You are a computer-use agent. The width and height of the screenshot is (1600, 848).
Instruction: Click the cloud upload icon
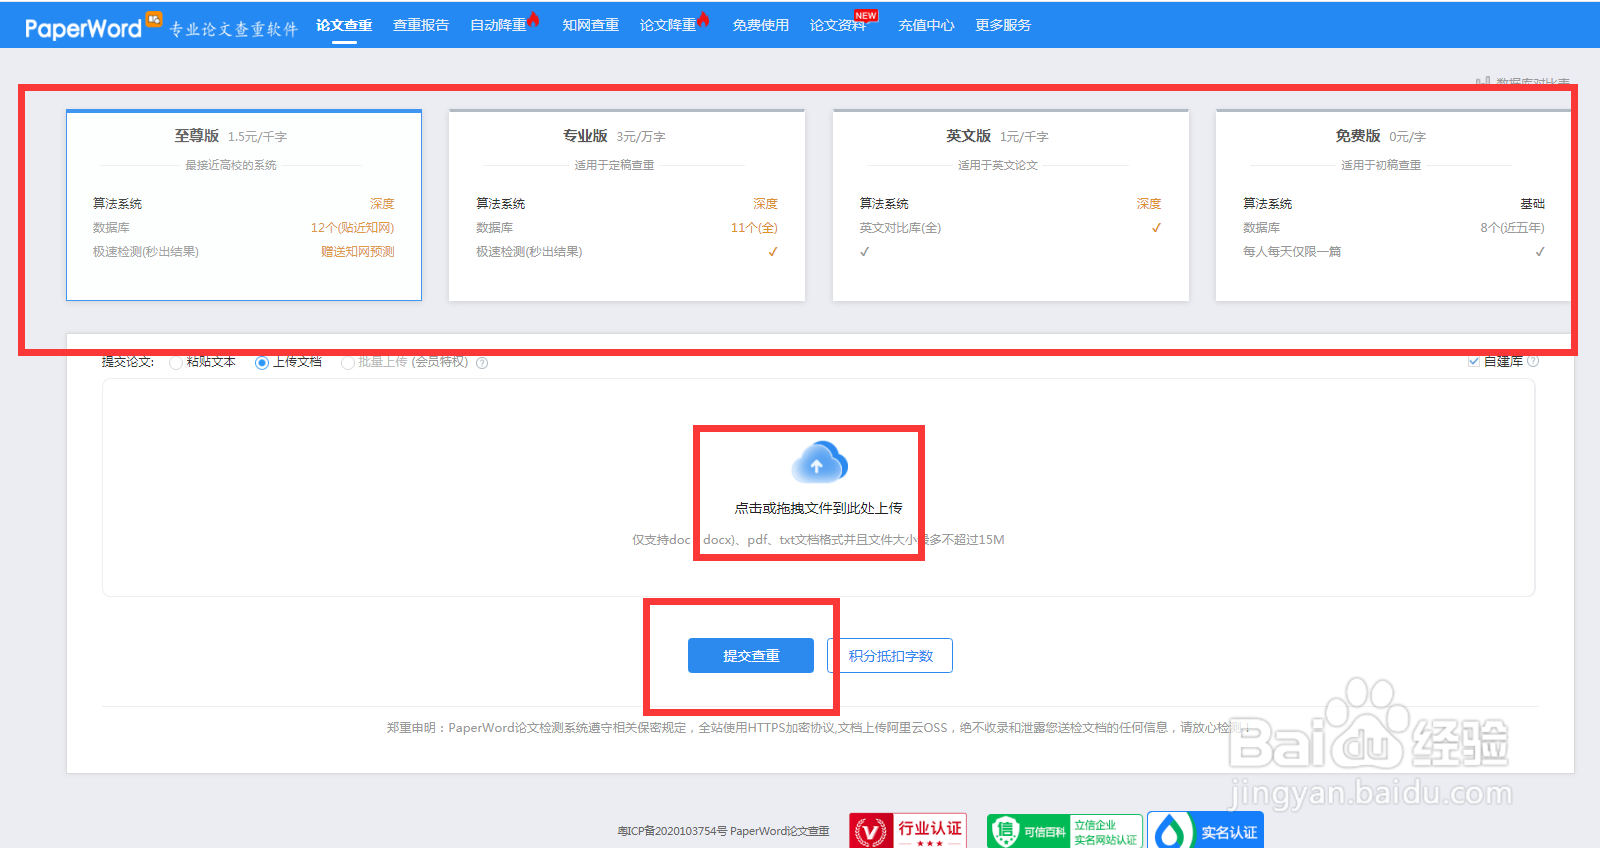[x=819, y=463]
